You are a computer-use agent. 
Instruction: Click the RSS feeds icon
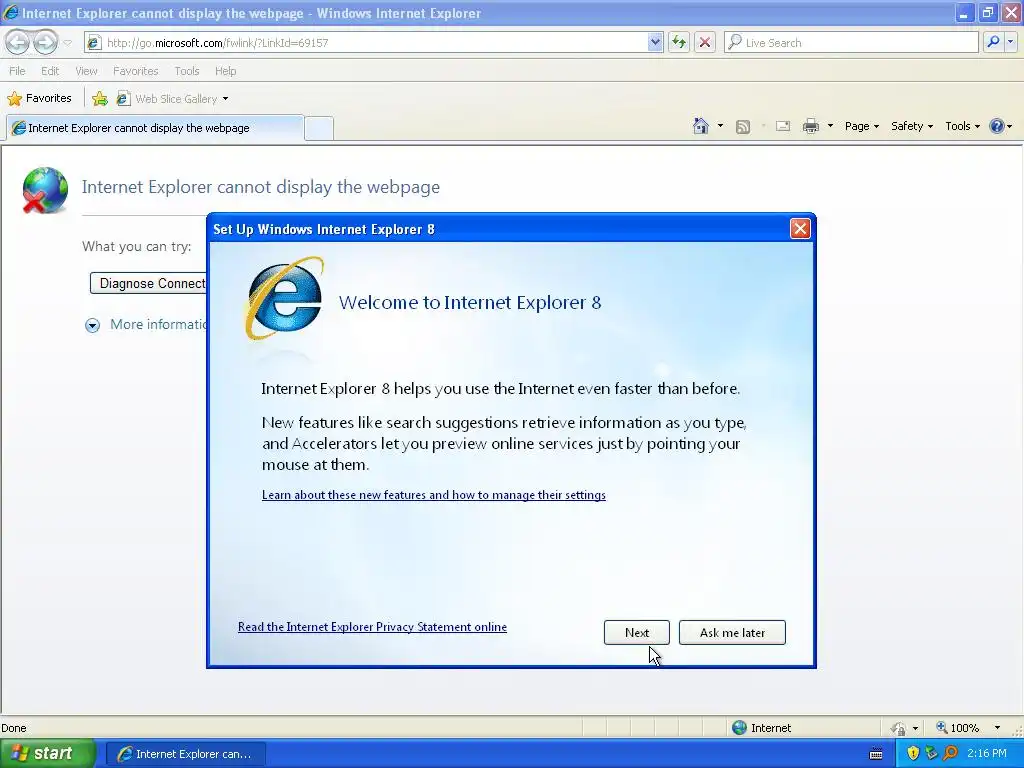(x=743, y=127)
